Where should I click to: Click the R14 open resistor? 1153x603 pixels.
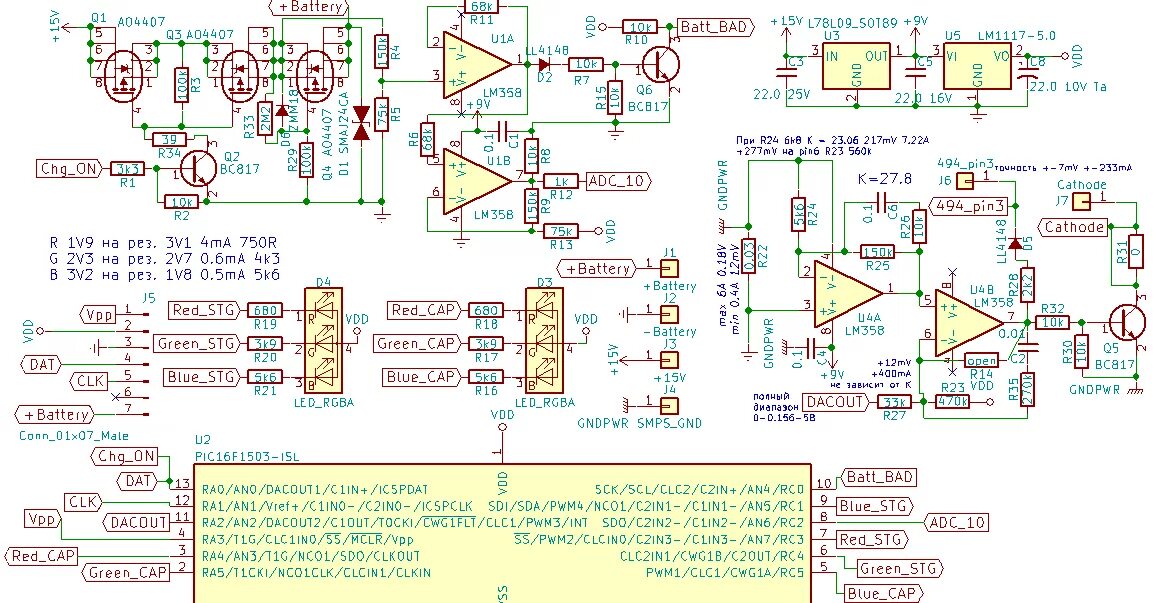point(982,360)
